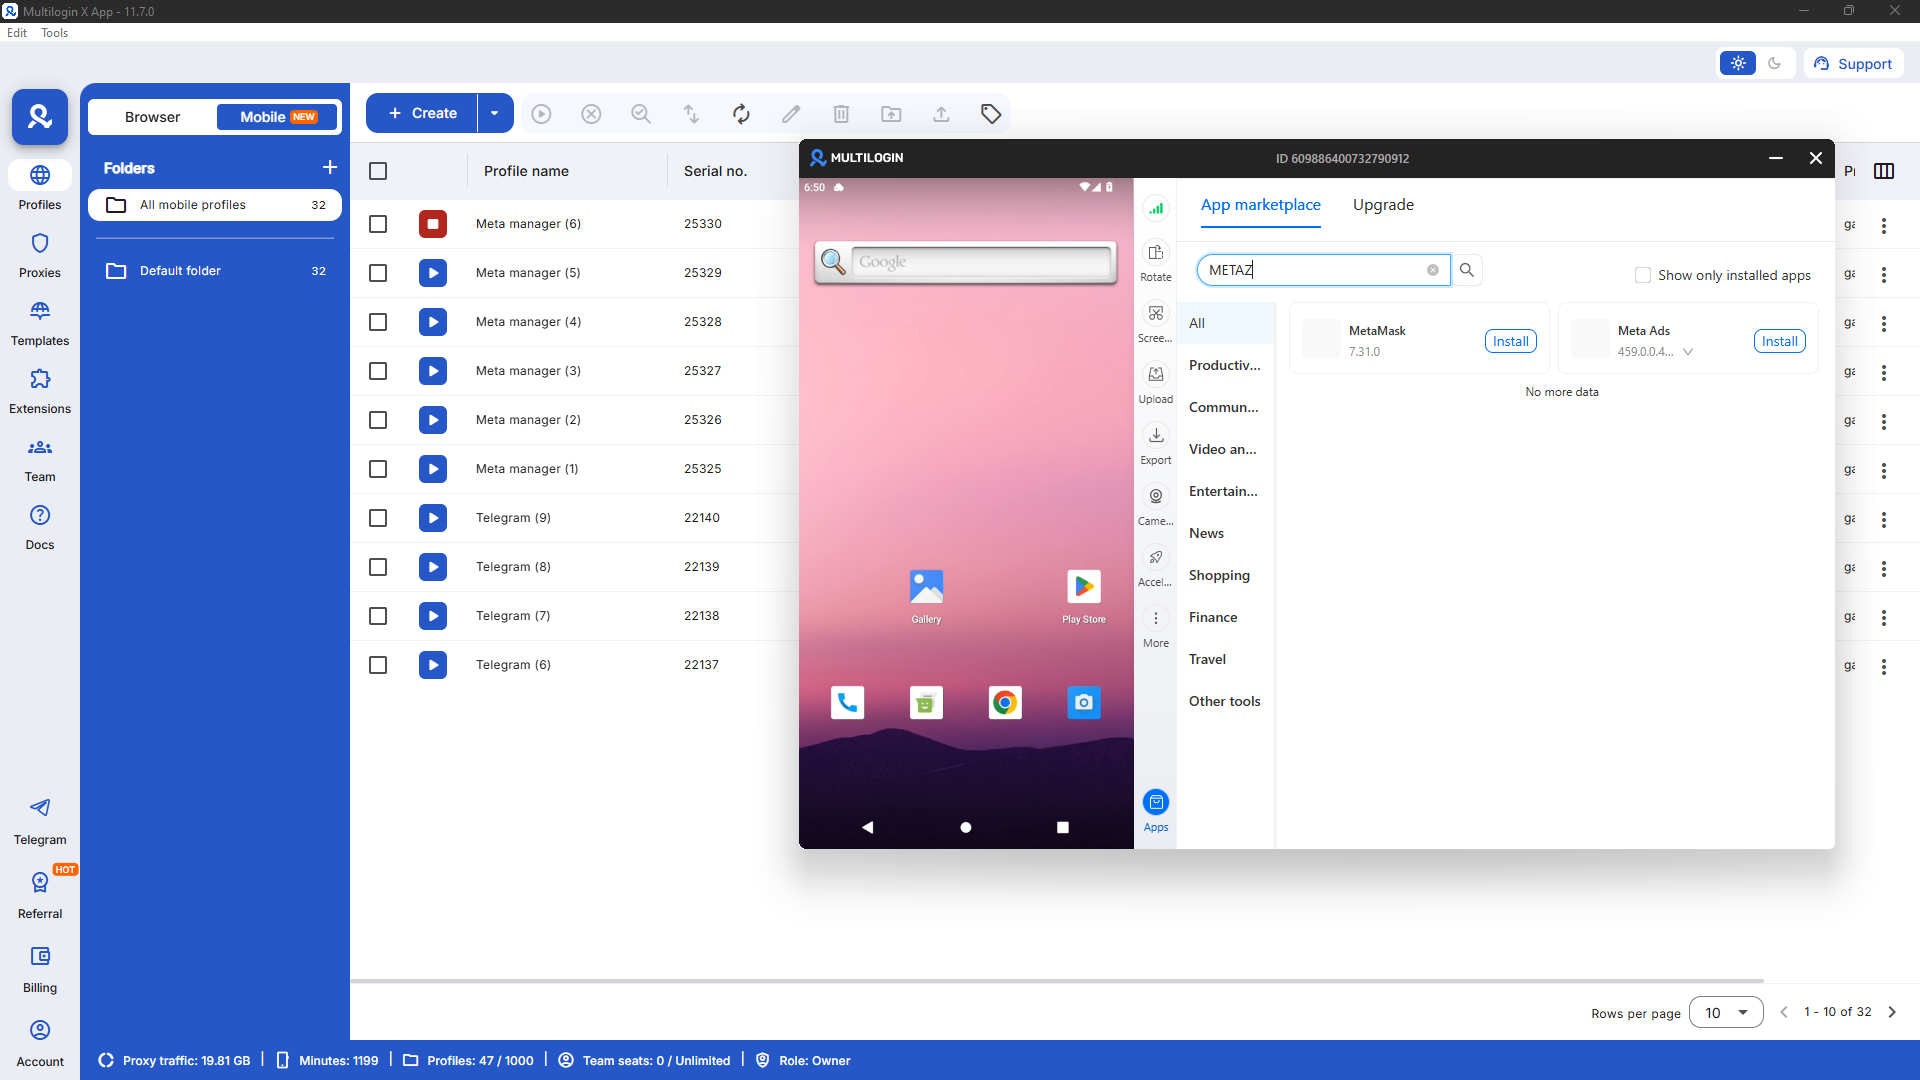Install the MetaMask app
Screen dimensions: 1920x1080
(1510, 341)
